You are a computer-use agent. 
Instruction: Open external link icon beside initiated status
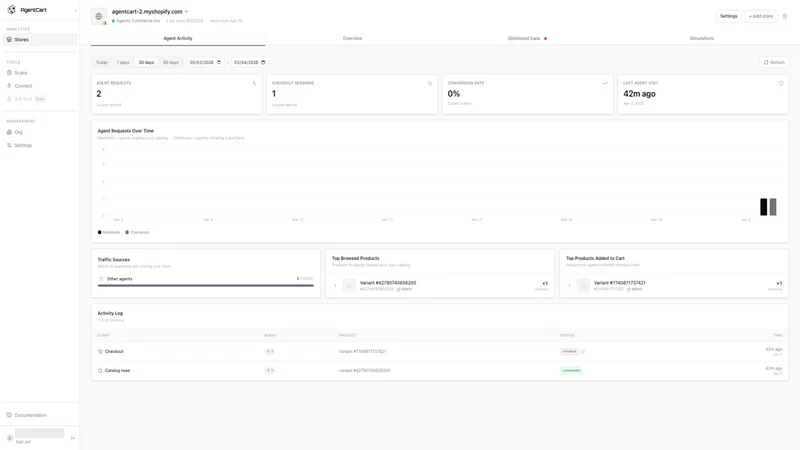click(x=583, y=352)
